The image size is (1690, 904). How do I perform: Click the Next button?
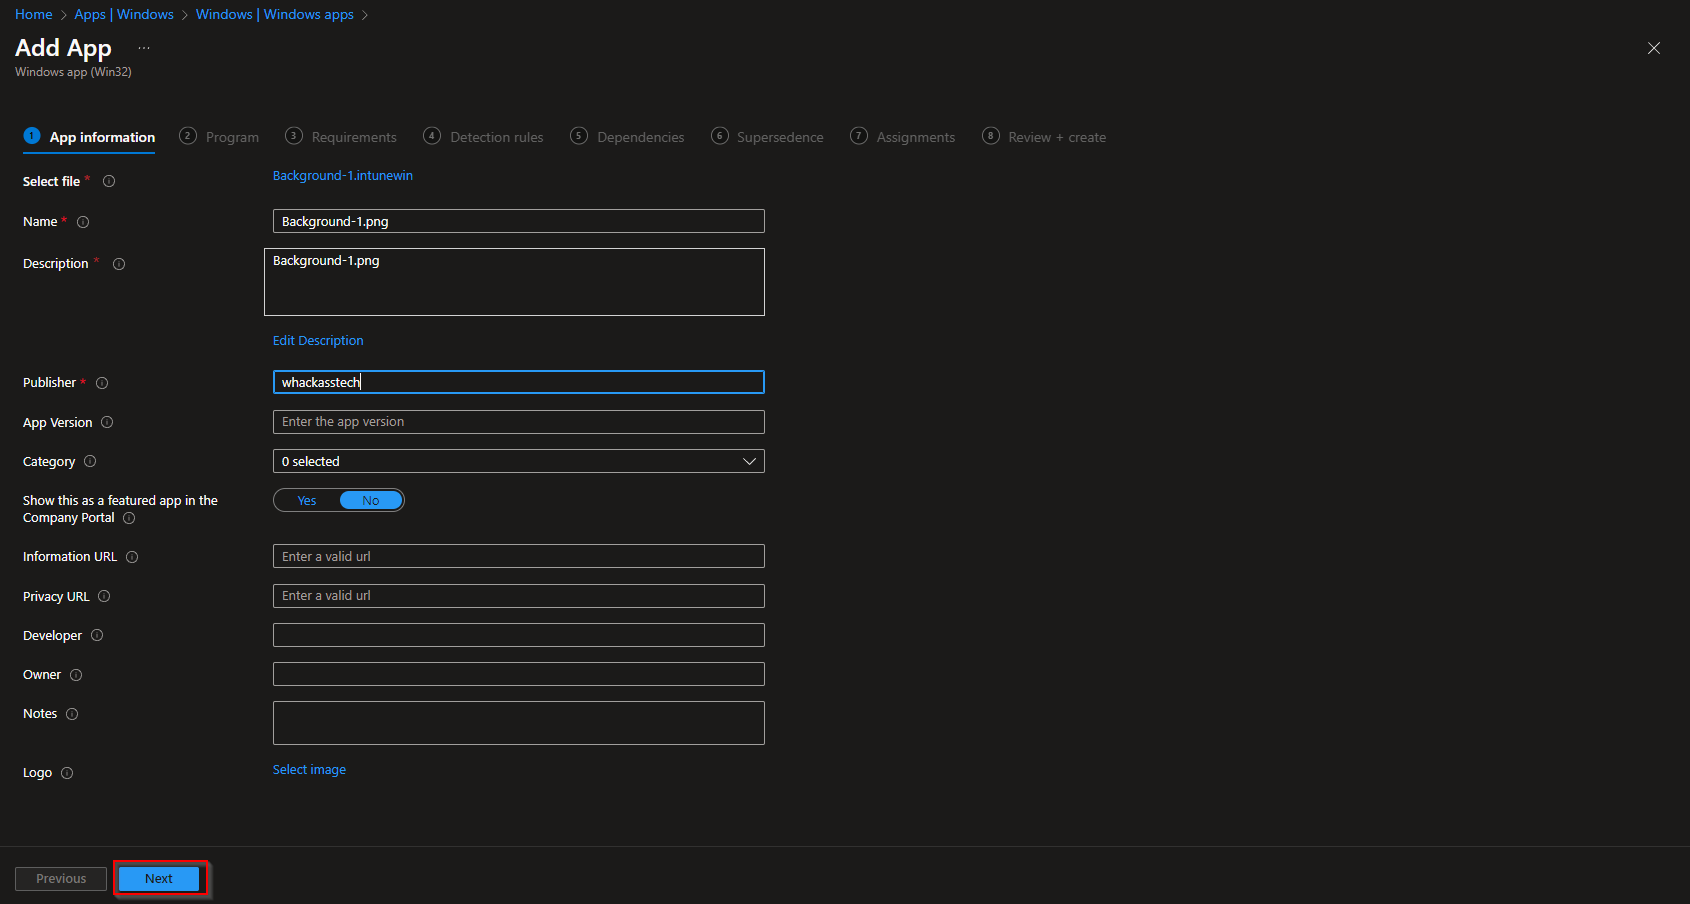[159, 878]
